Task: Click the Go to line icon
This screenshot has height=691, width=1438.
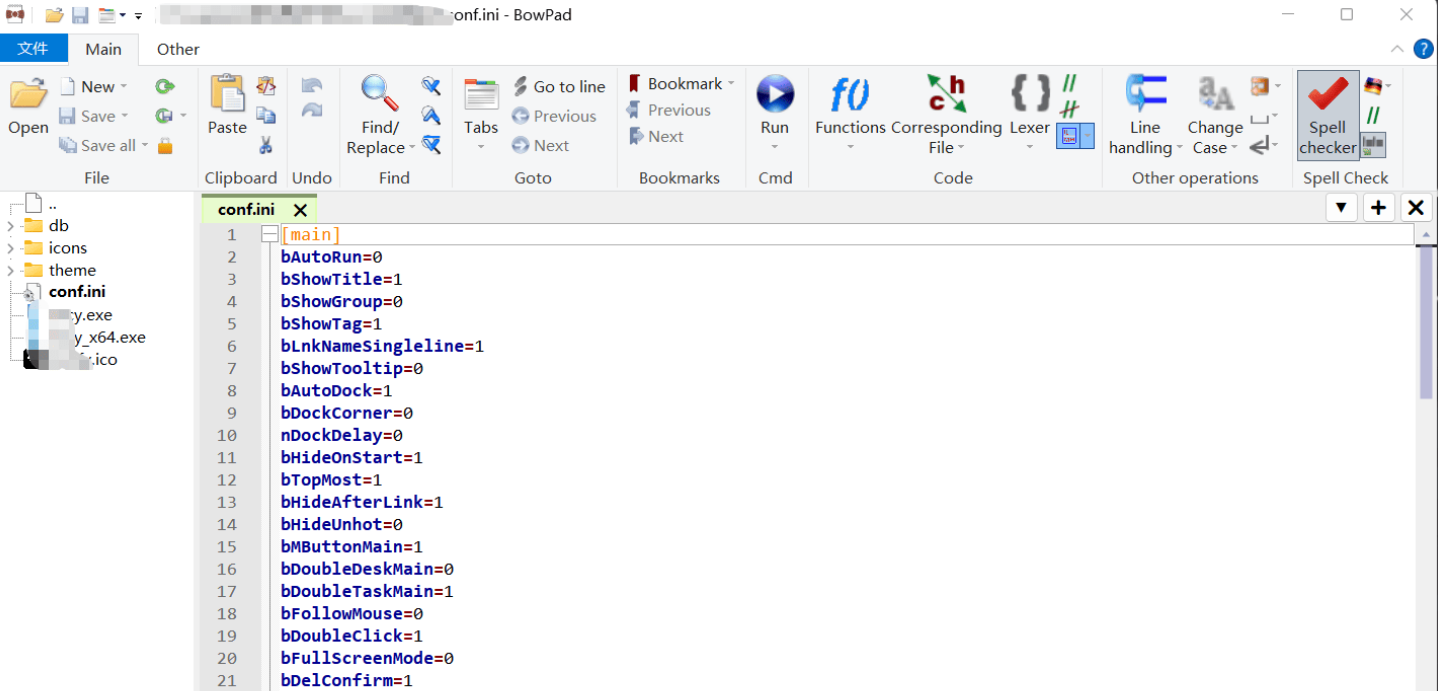Action: tap(521, 86)
